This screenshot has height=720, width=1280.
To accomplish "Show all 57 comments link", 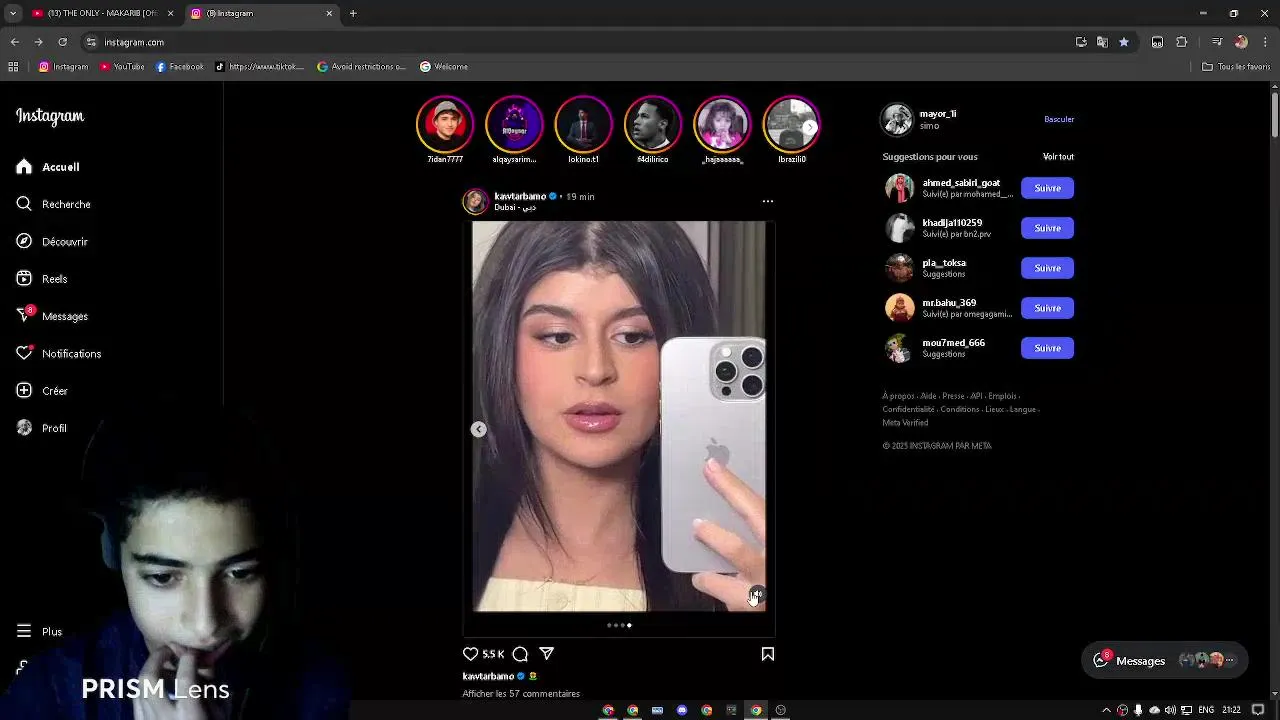I will 521,694.
